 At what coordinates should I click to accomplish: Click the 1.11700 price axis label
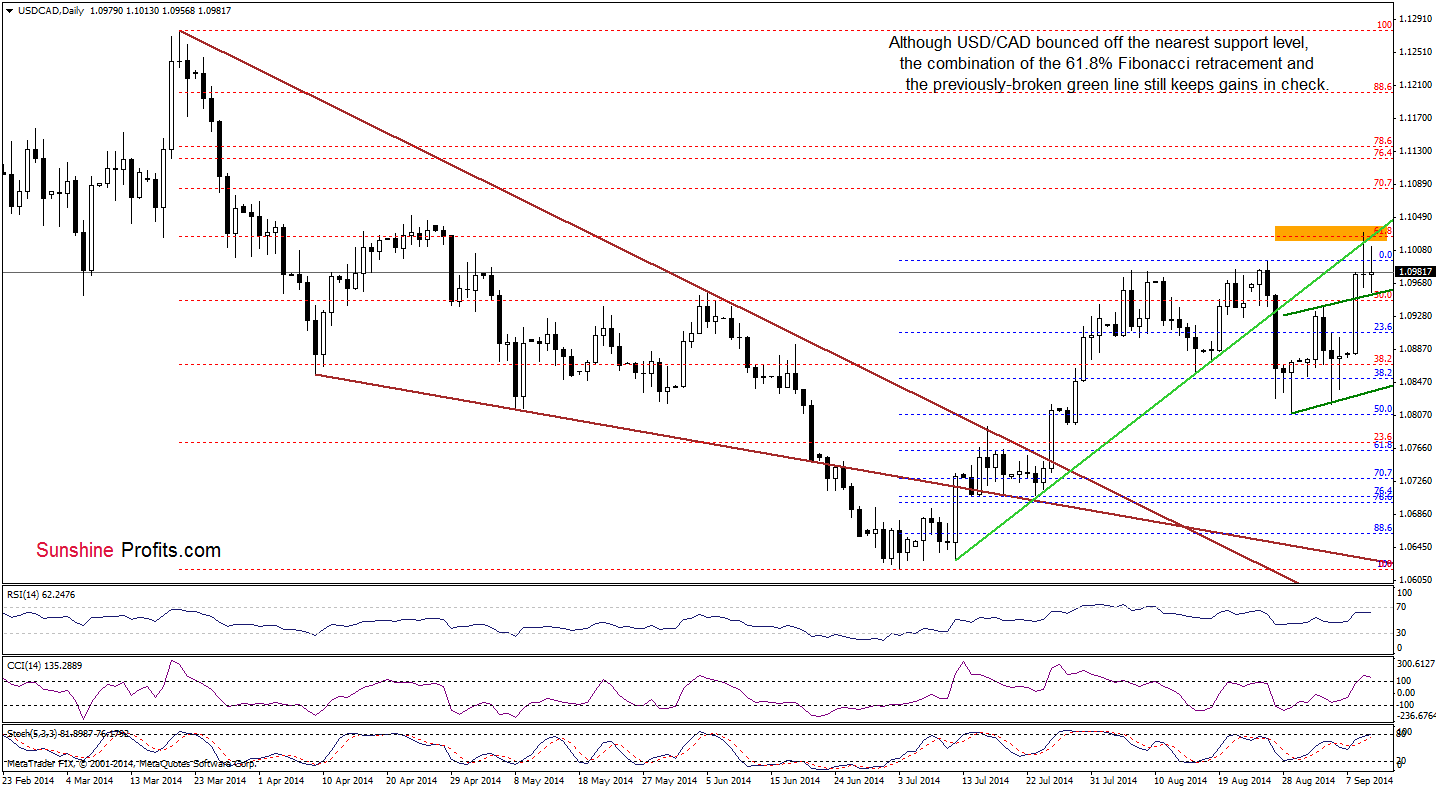tap(1413, 118)
